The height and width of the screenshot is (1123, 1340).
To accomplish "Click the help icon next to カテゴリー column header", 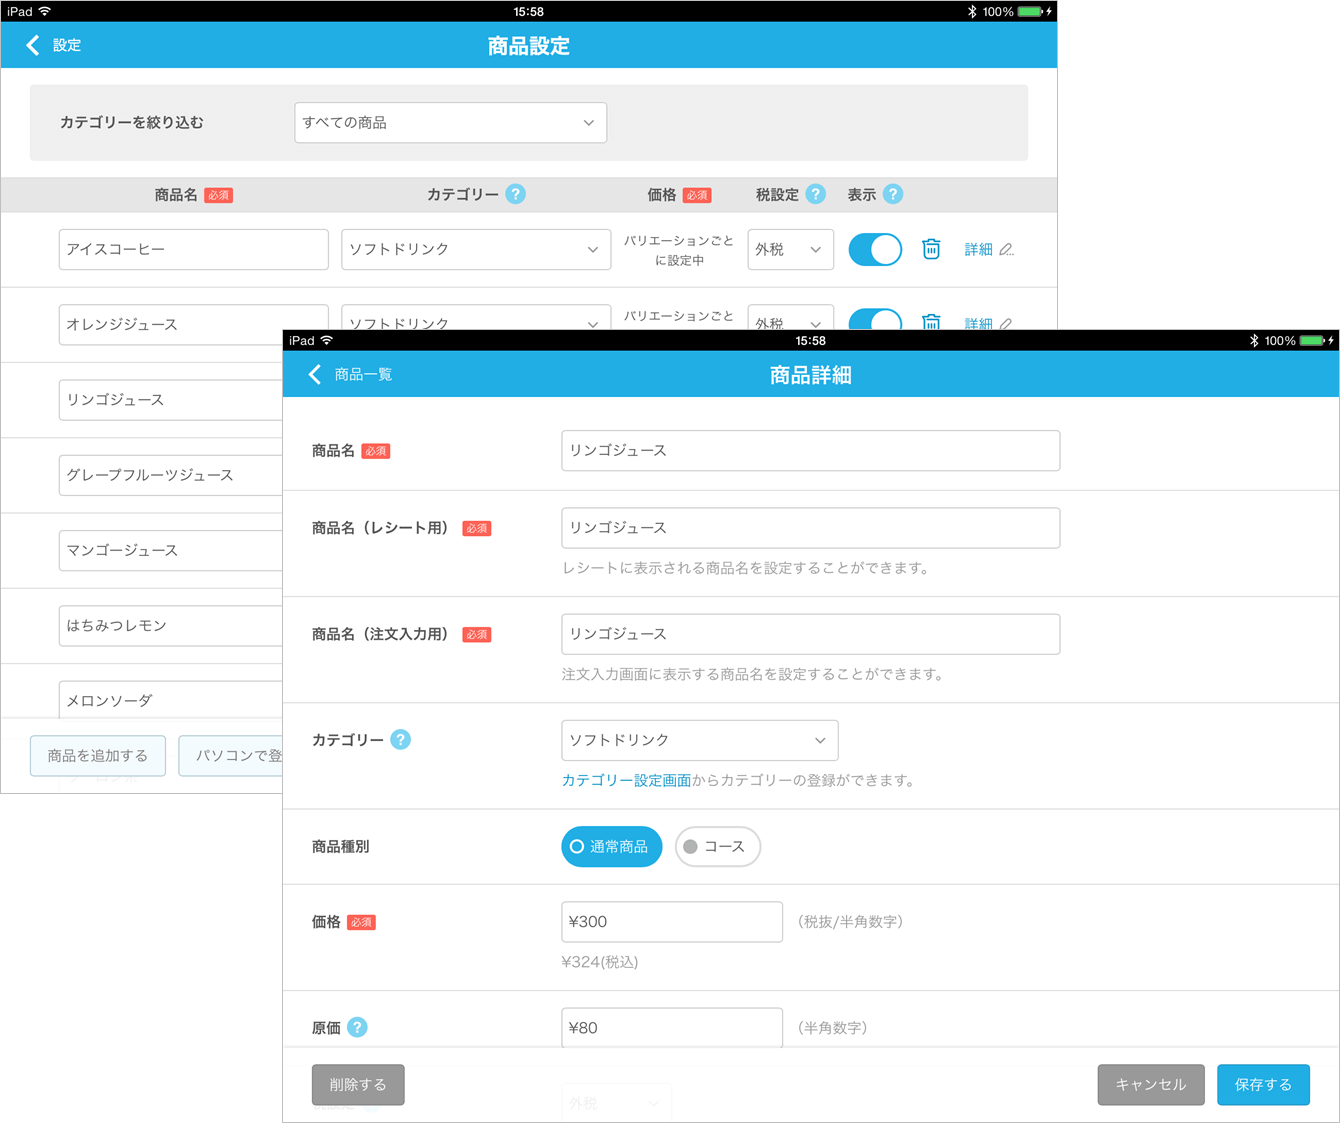I will click(515, 194).
